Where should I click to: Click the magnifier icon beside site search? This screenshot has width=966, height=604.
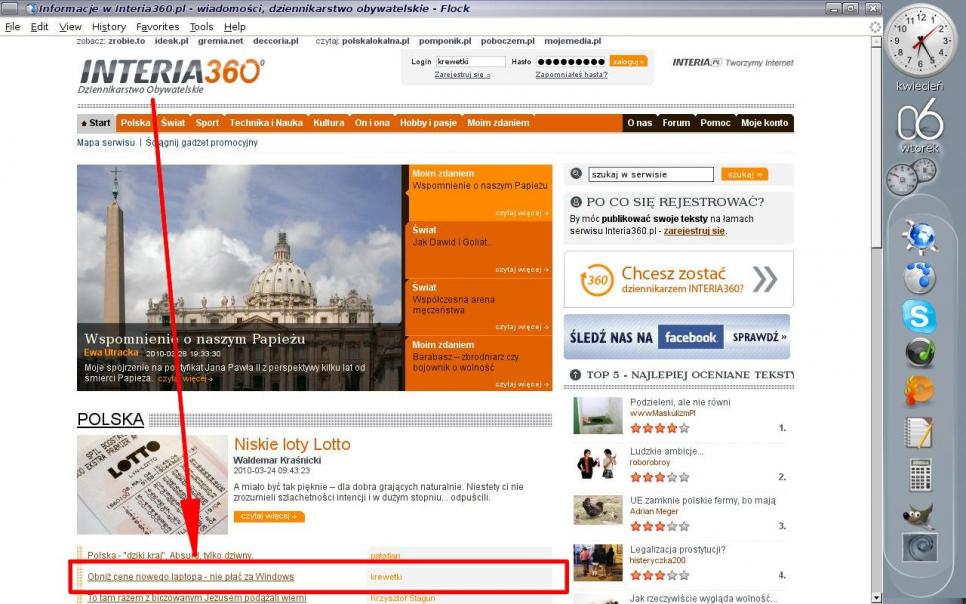576,174
